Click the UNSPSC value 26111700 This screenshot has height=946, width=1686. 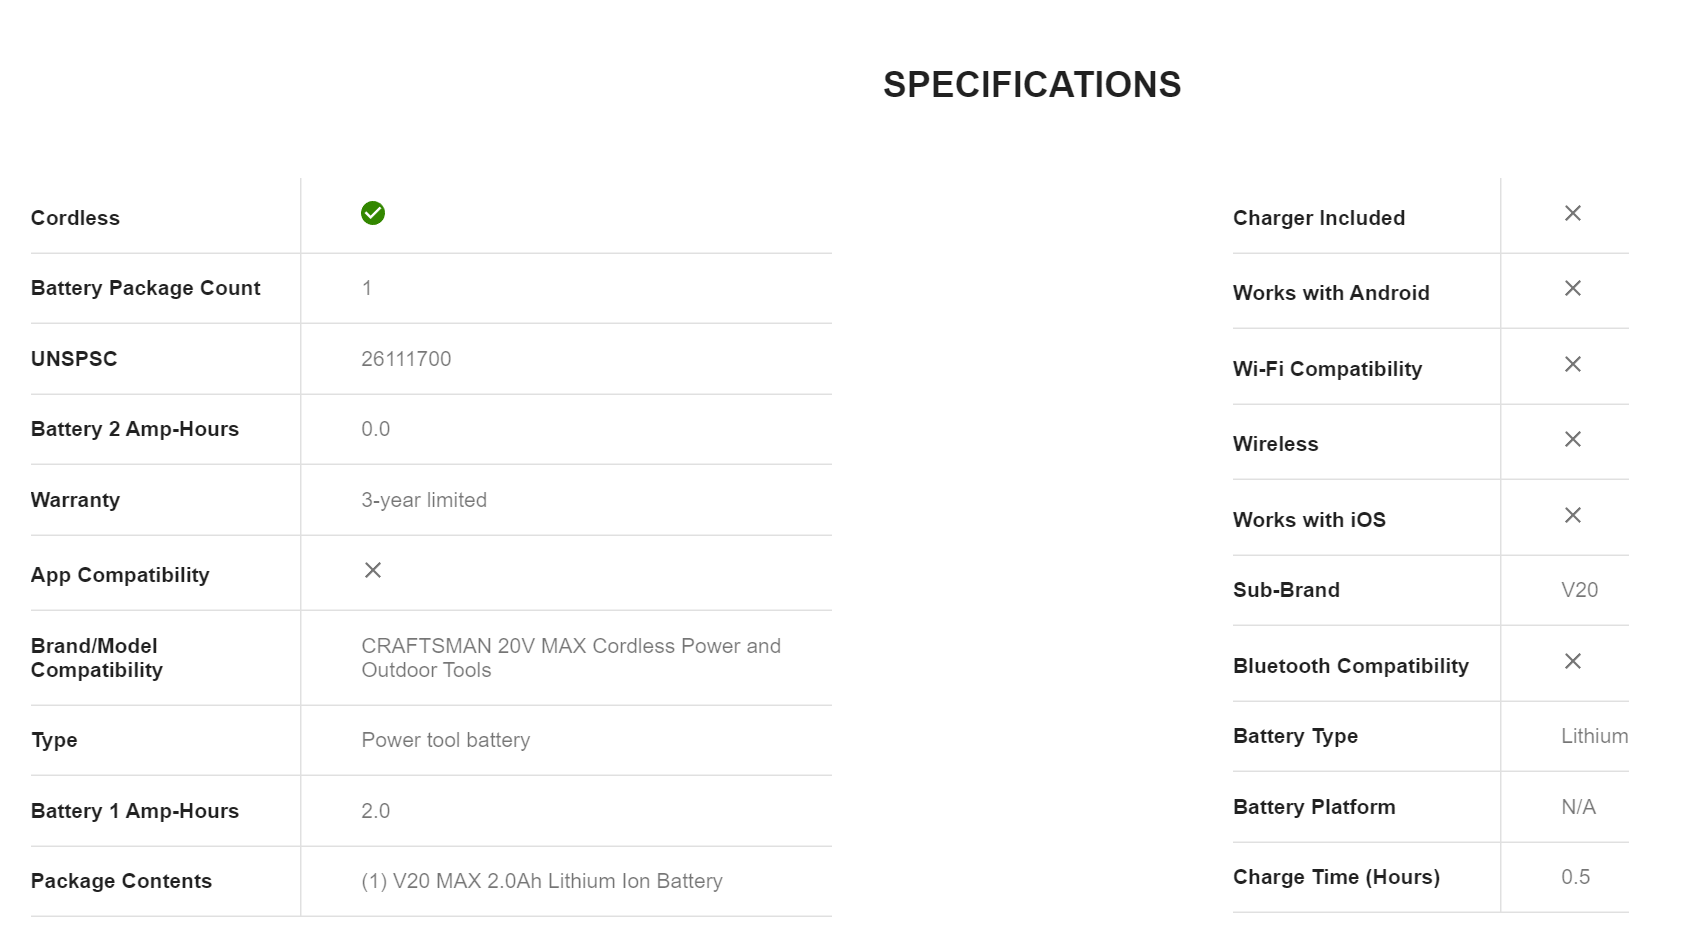click(x=406, y=359)
